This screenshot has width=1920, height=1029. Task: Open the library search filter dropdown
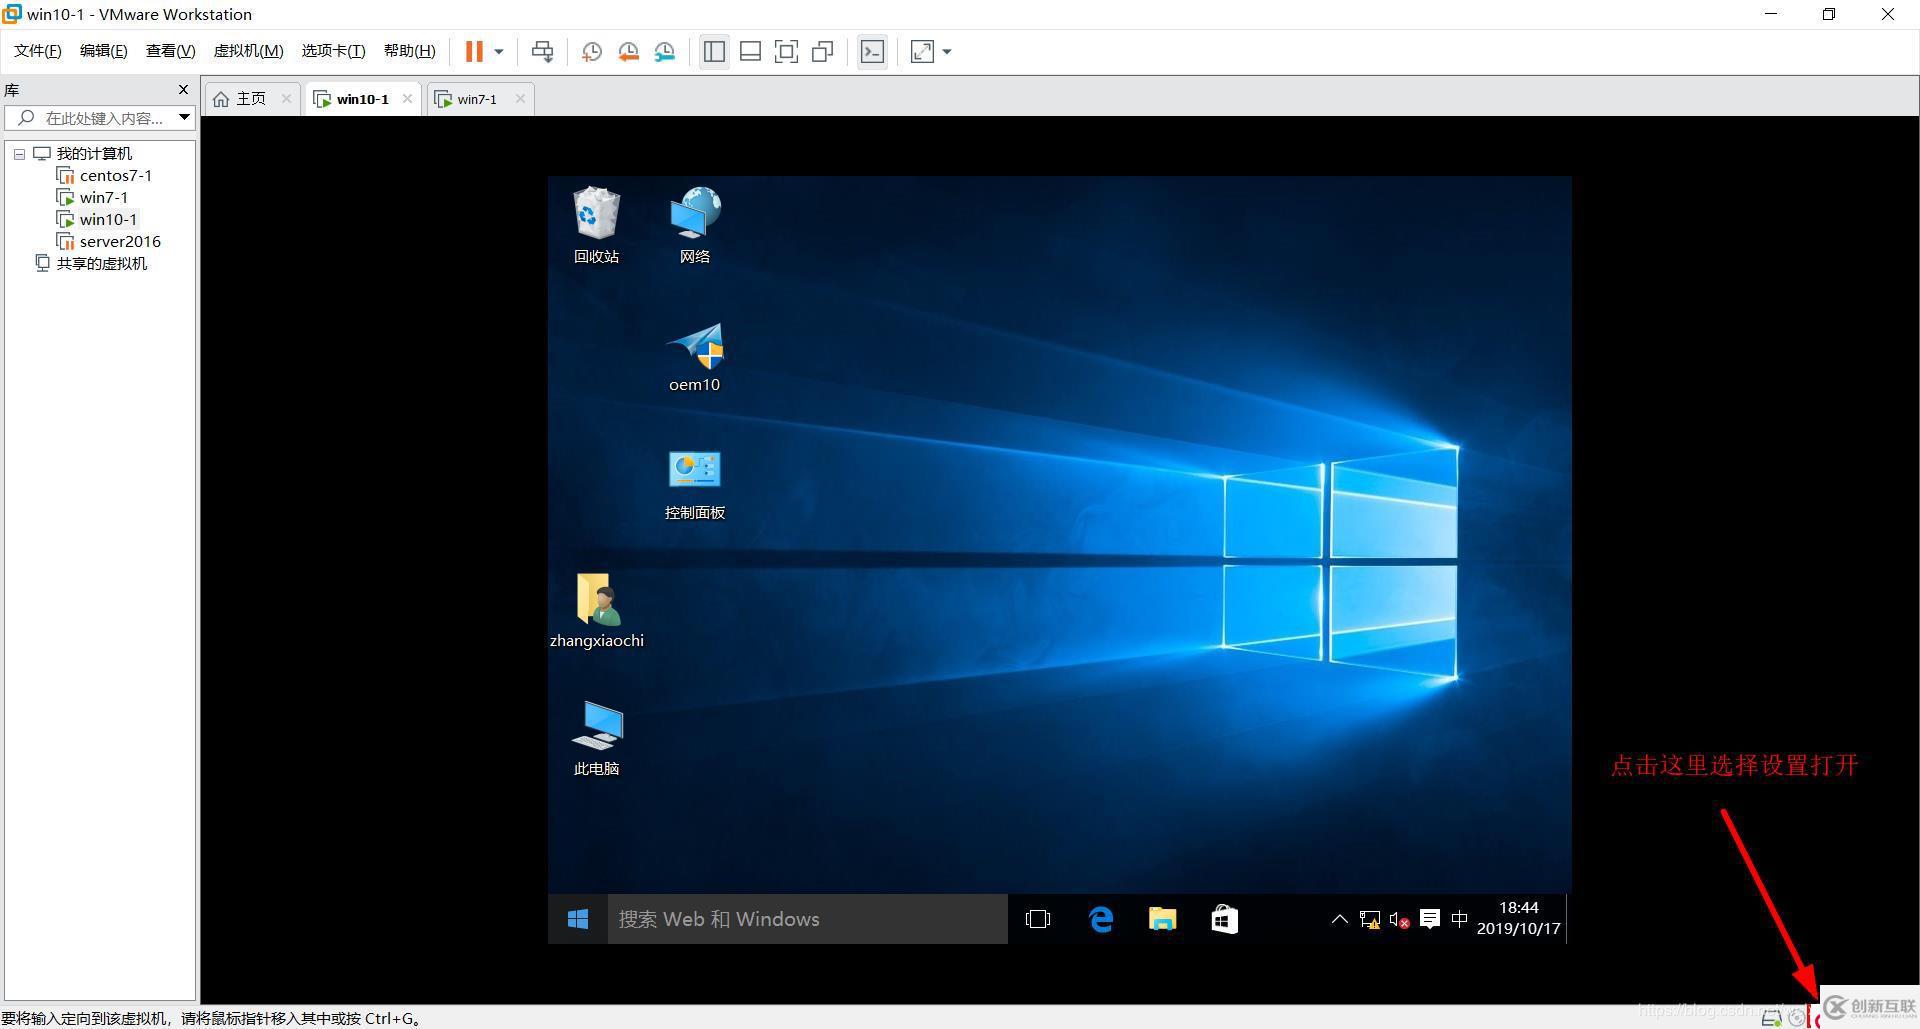(184, 118)
